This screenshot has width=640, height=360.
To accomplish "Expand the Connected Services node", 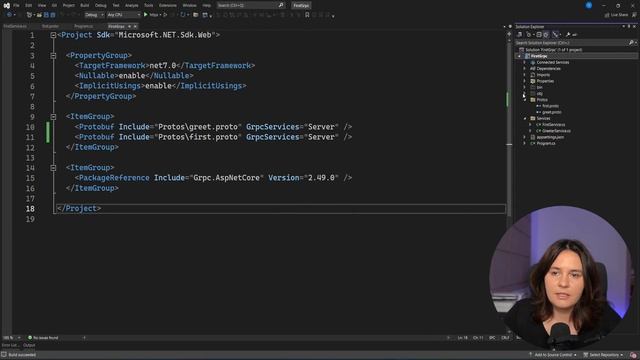I will [525, 62].
